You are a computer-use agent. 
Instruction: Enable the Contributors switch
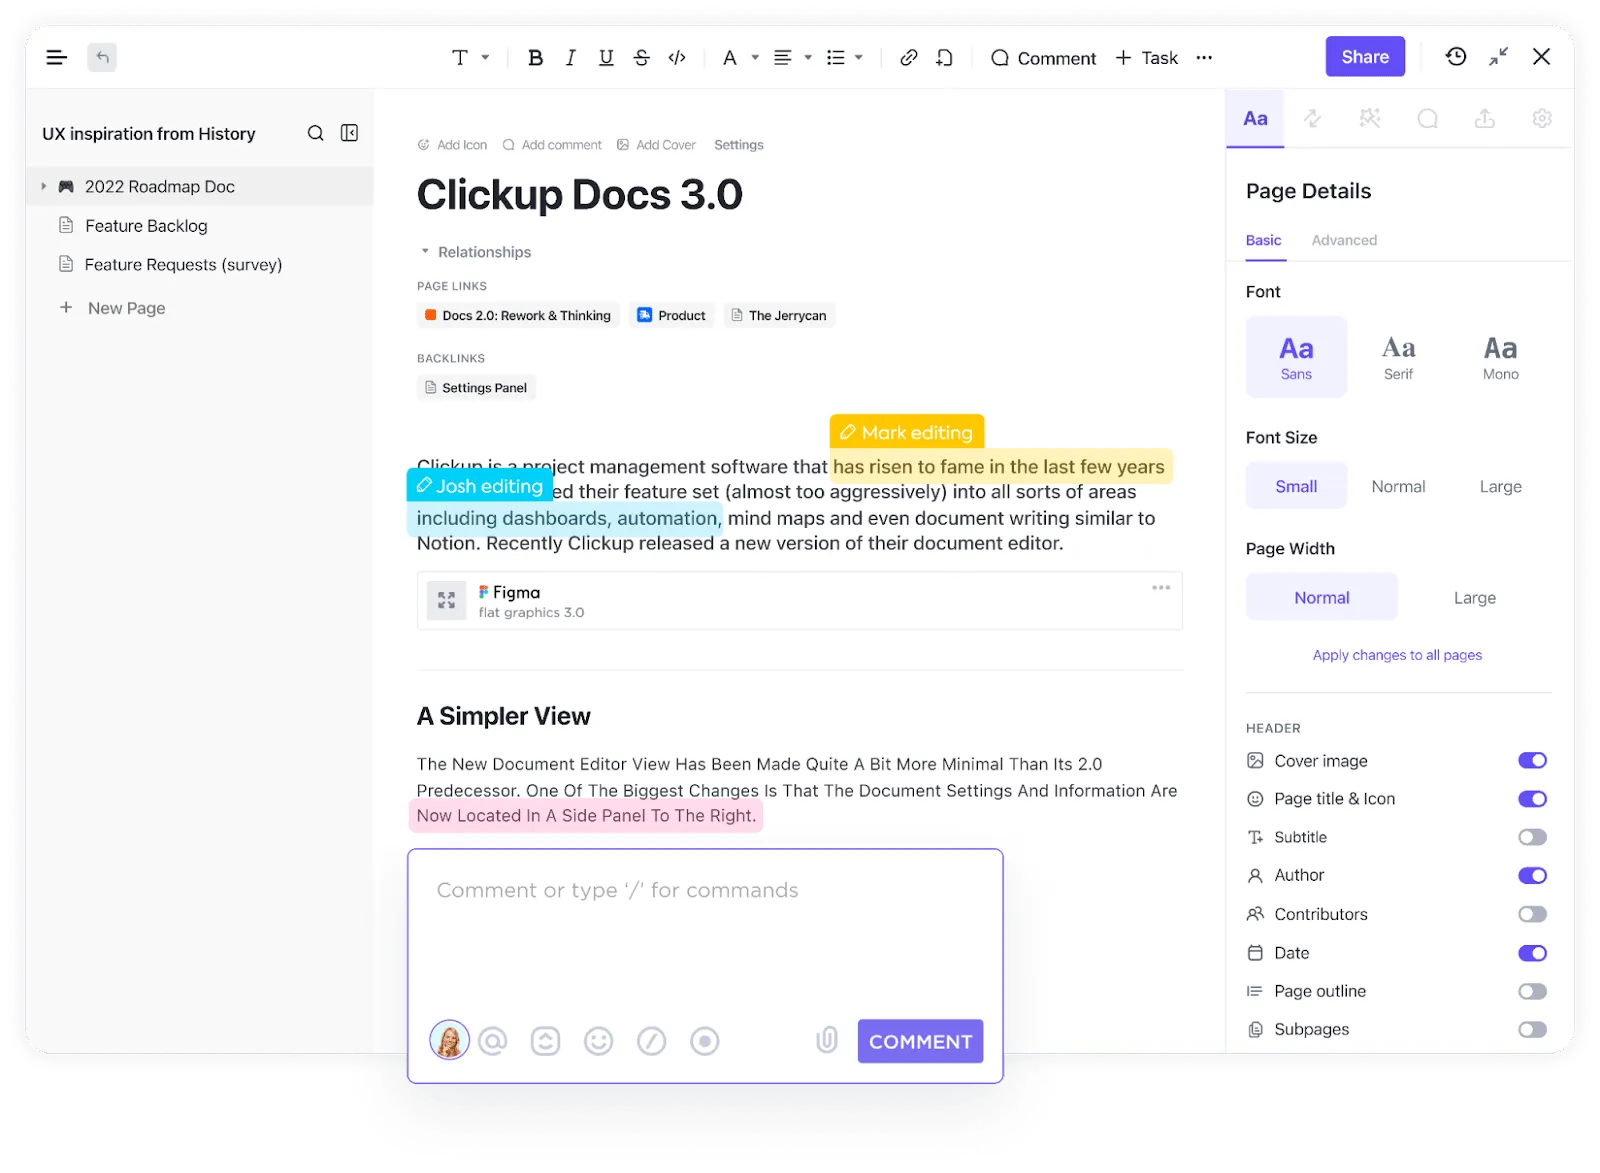click(1532, 914)
